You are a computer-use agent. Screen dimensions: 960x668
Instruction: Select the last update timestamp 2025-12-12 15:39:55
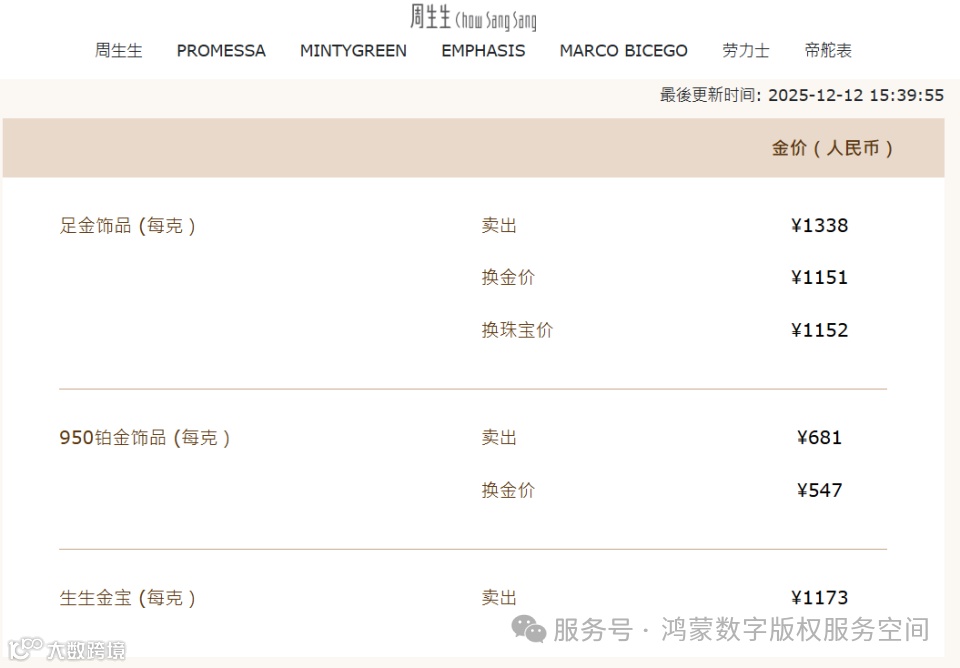(x=856, y=96)
